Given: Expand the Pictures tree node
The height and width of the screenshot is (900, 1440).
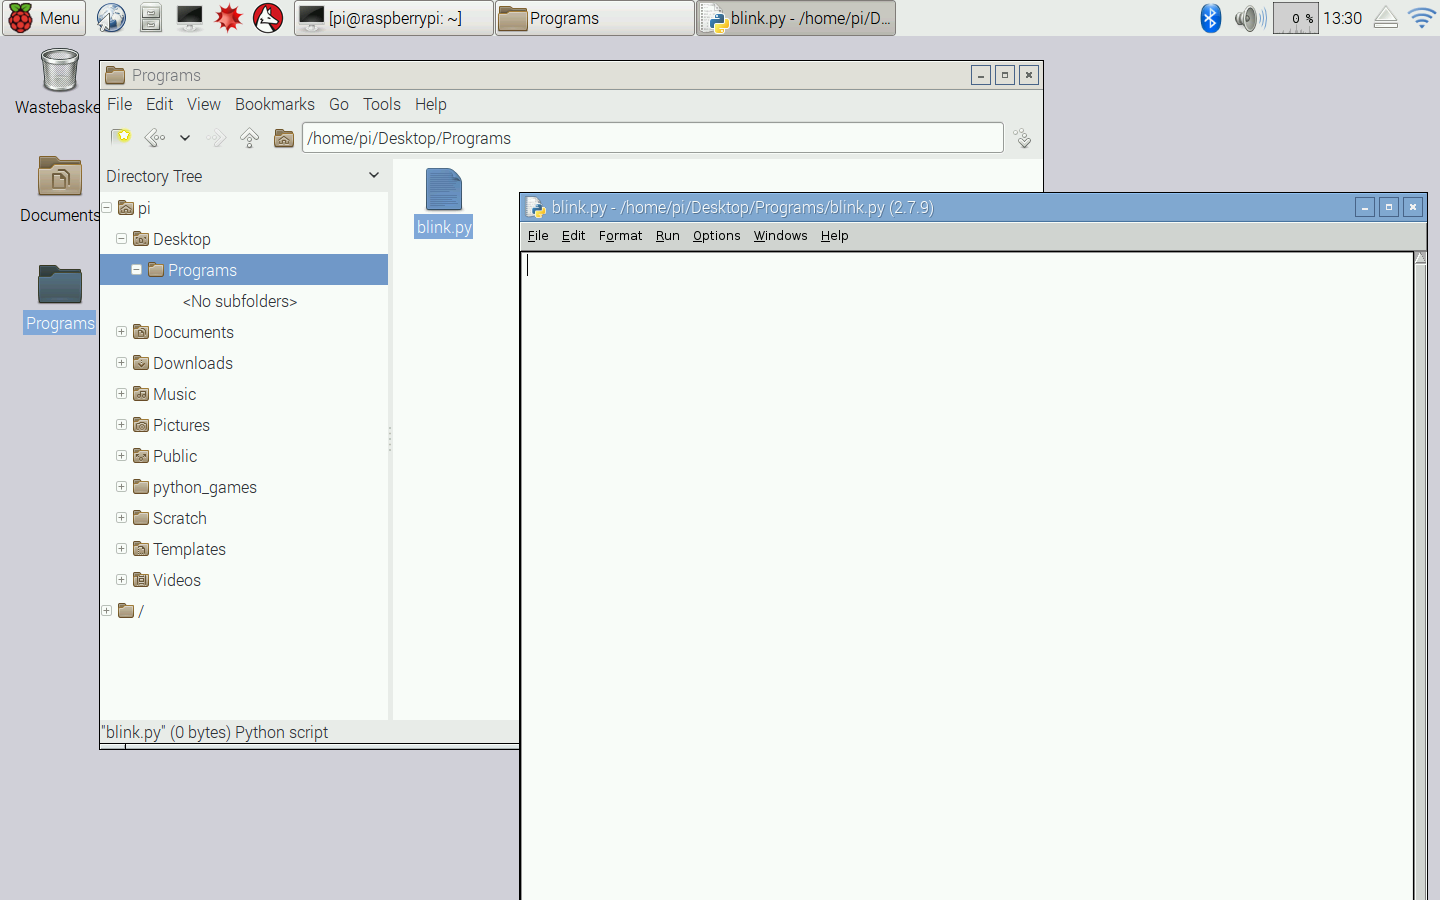Looking at the screenshot, I should [x=121, y=424].
